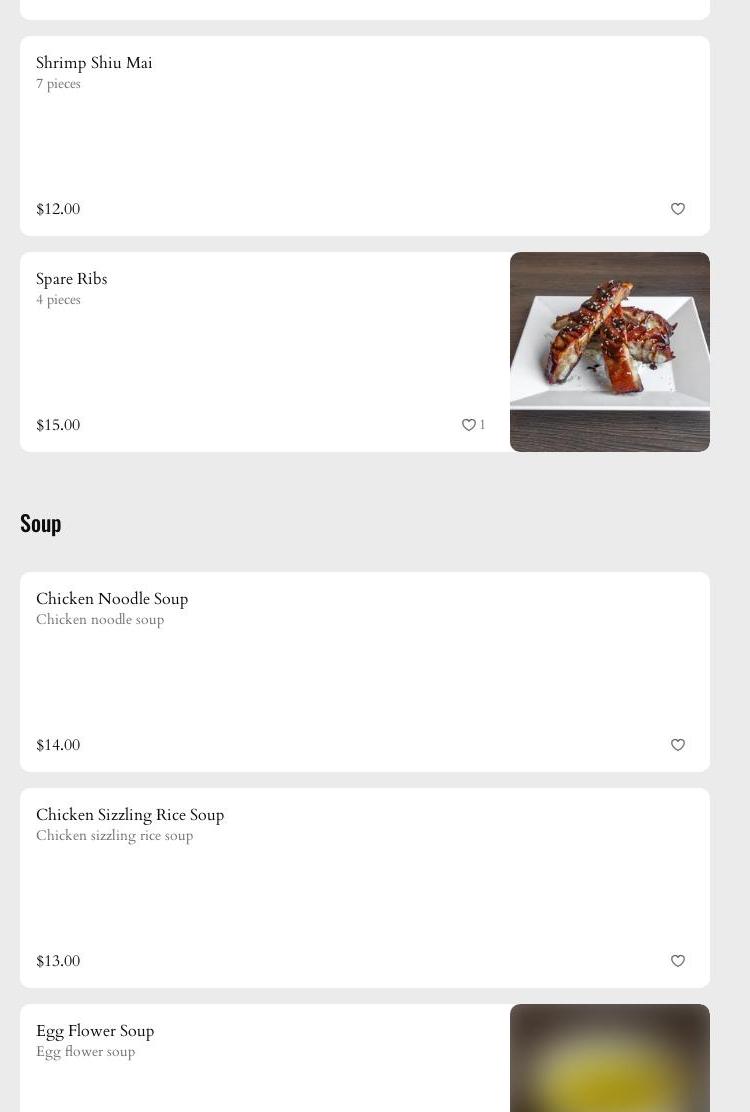The image size is (750, 1112).
Task: Click the Spare Ribs like count
Action: 482,425
